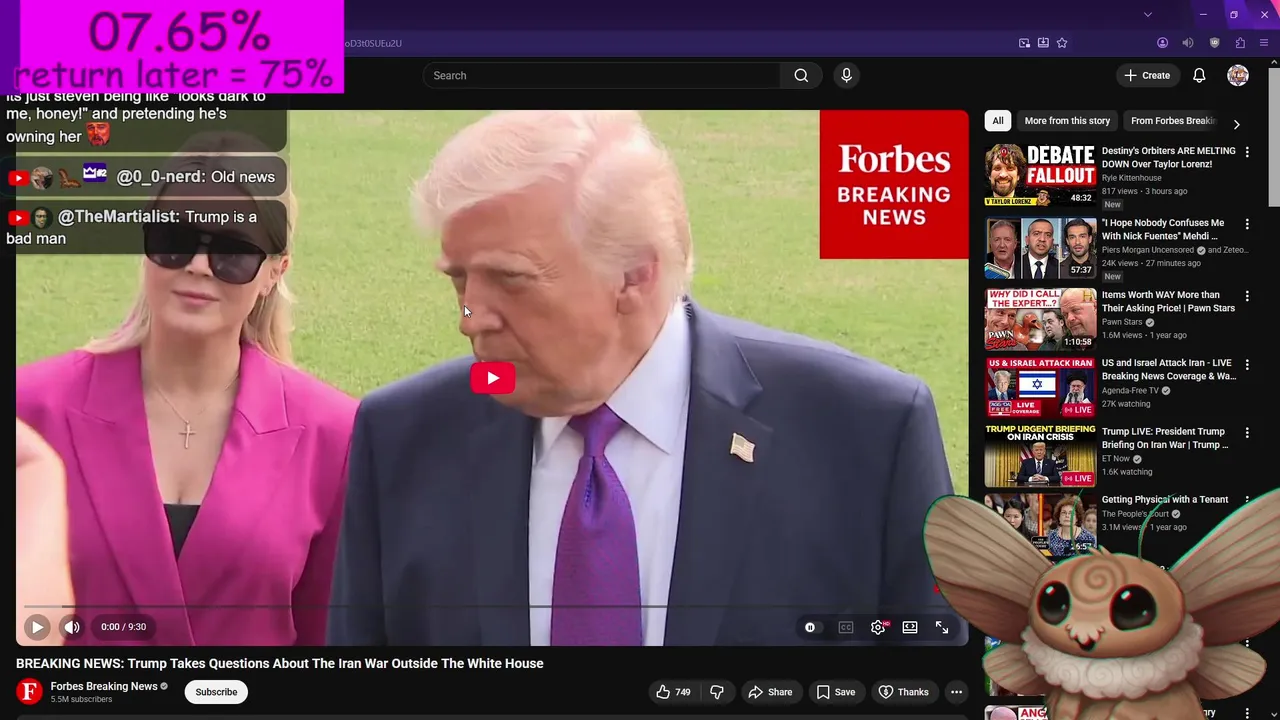Image resolution: width=1280 pixels, height=720 pixels.
Task: Show next filter chips with arrow
Action: 1236,124
